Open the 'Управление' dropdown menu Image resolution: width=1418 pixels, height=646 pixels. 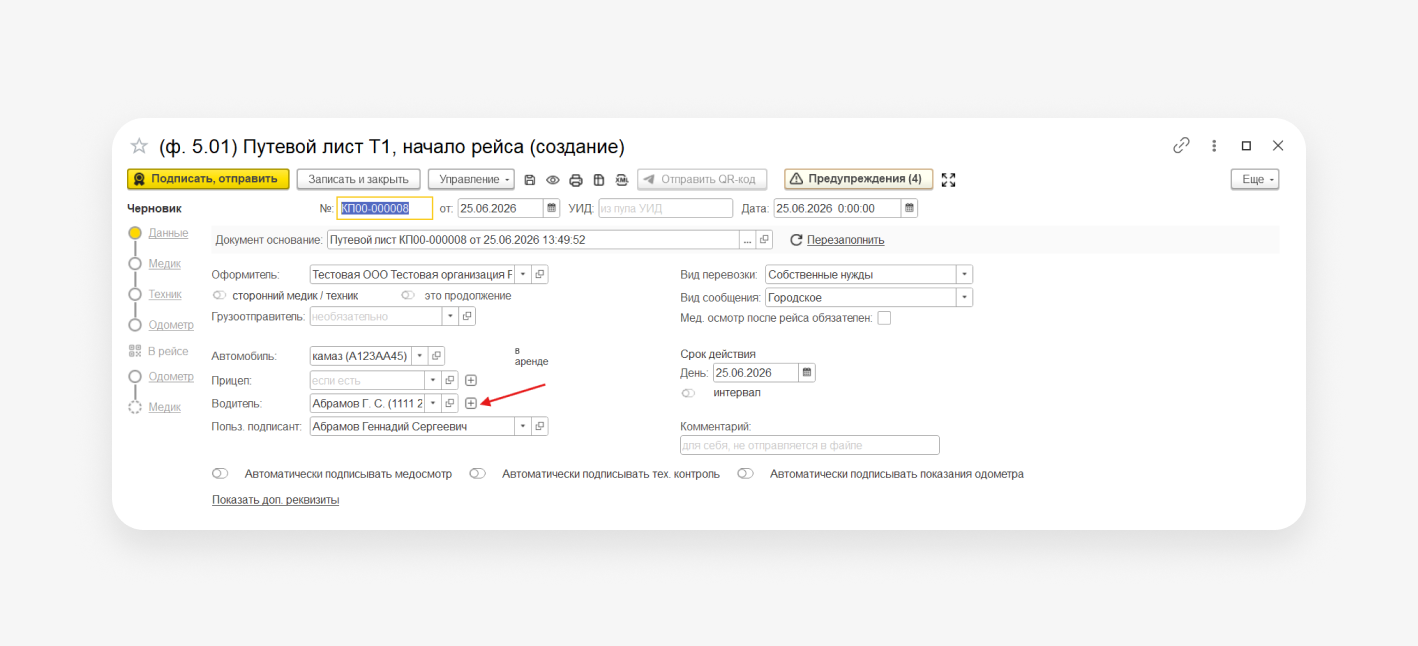click(471, 179)
